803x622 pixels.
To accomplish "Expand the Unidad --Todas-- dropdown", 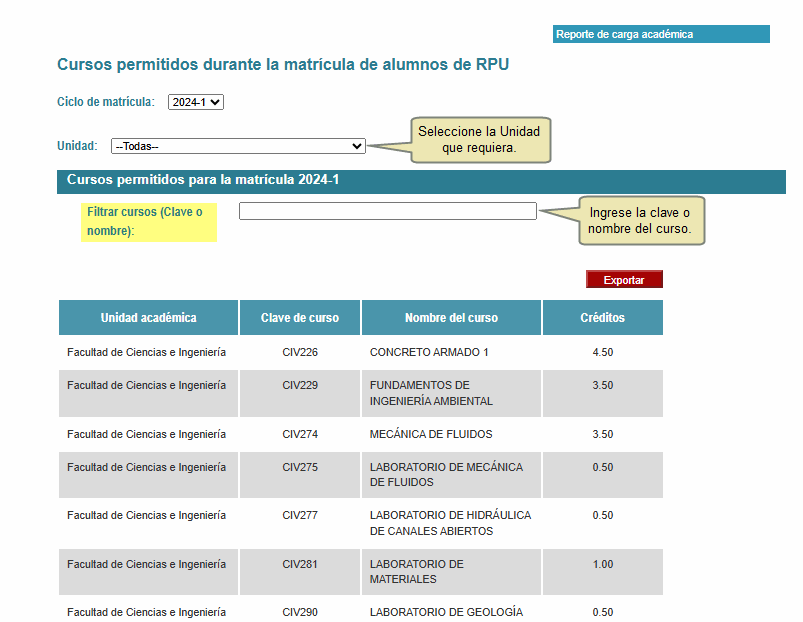I will coord(238,146).
